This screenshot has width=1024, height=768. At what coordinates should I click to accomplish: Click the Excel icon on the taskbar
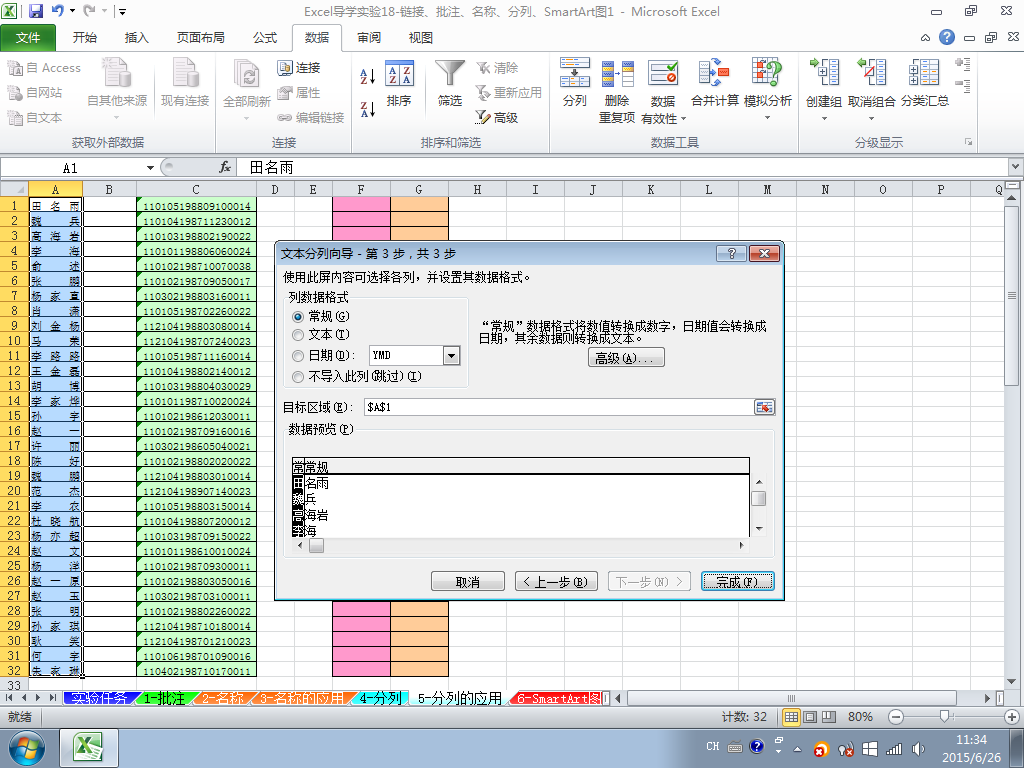point(89,748)
